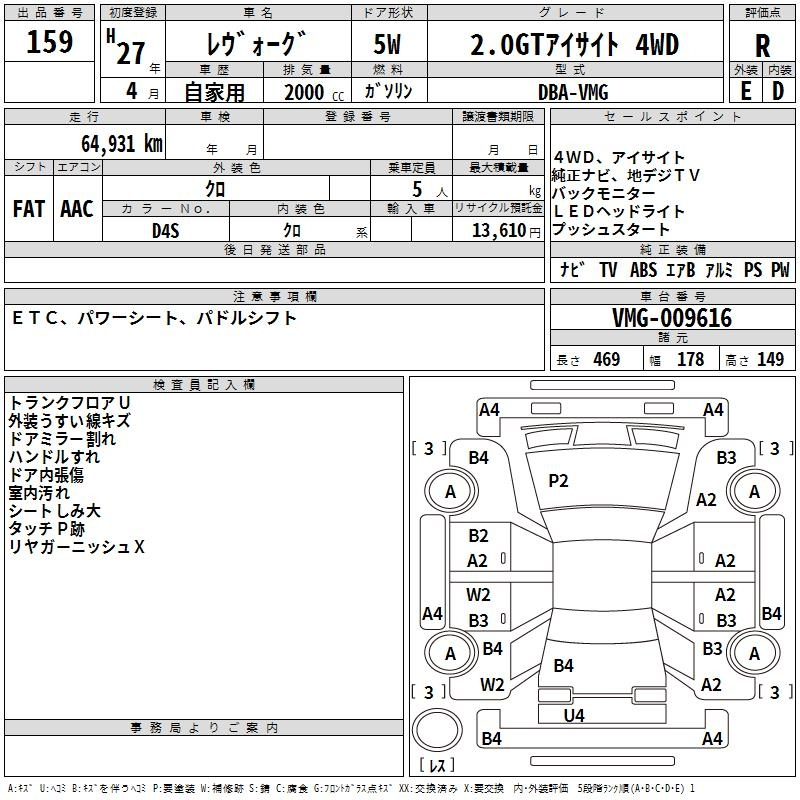This screenshot has width=800, height=800.
Task: Click the model code DBA-VMG
Action: click(x=573, y=92)
